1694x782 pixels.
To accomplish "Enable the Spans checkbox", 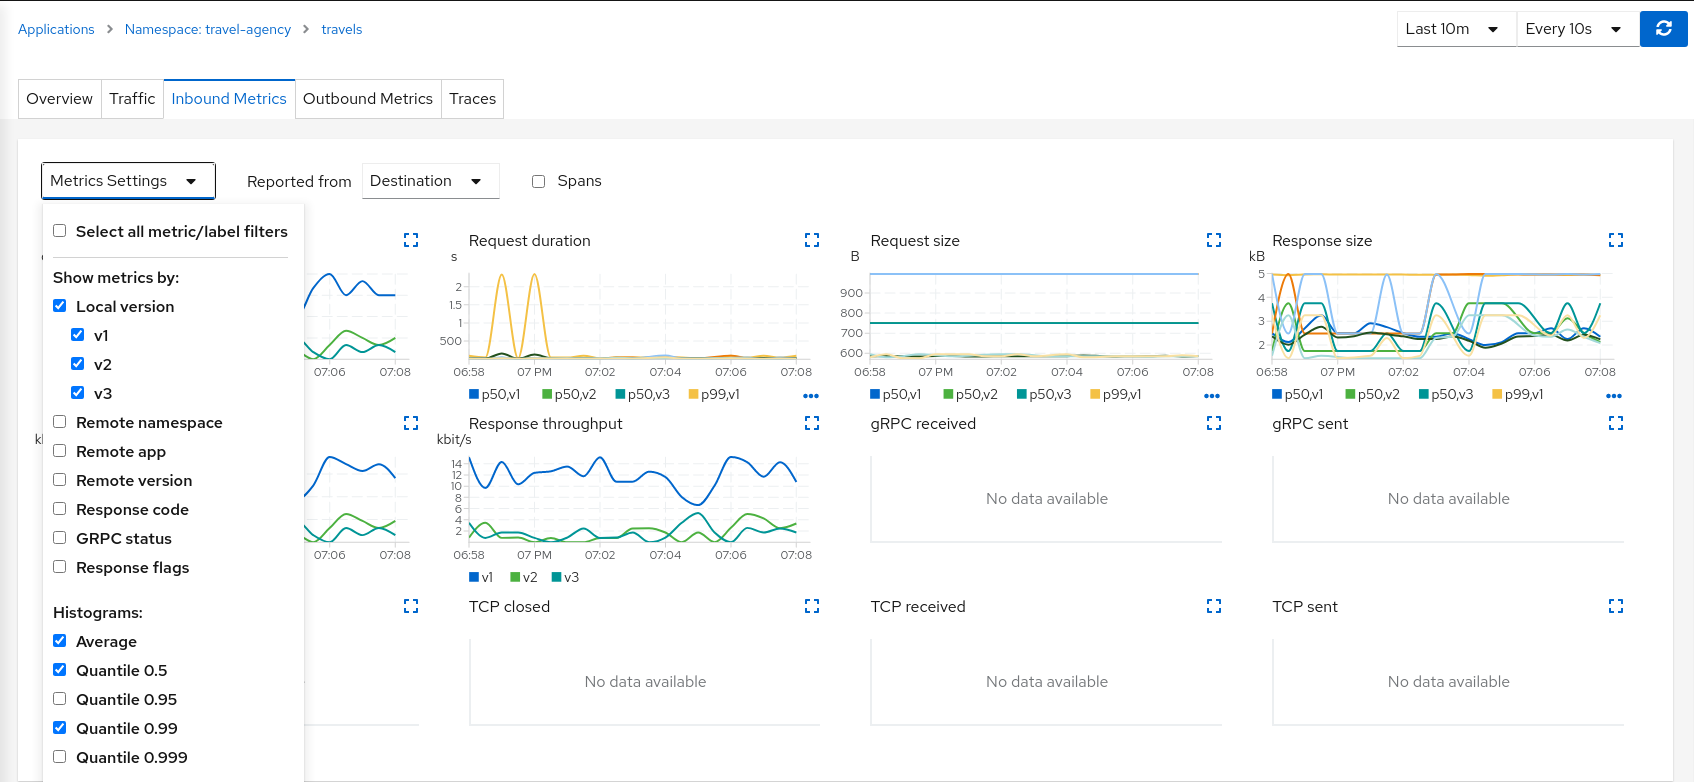I will (538, 181).
